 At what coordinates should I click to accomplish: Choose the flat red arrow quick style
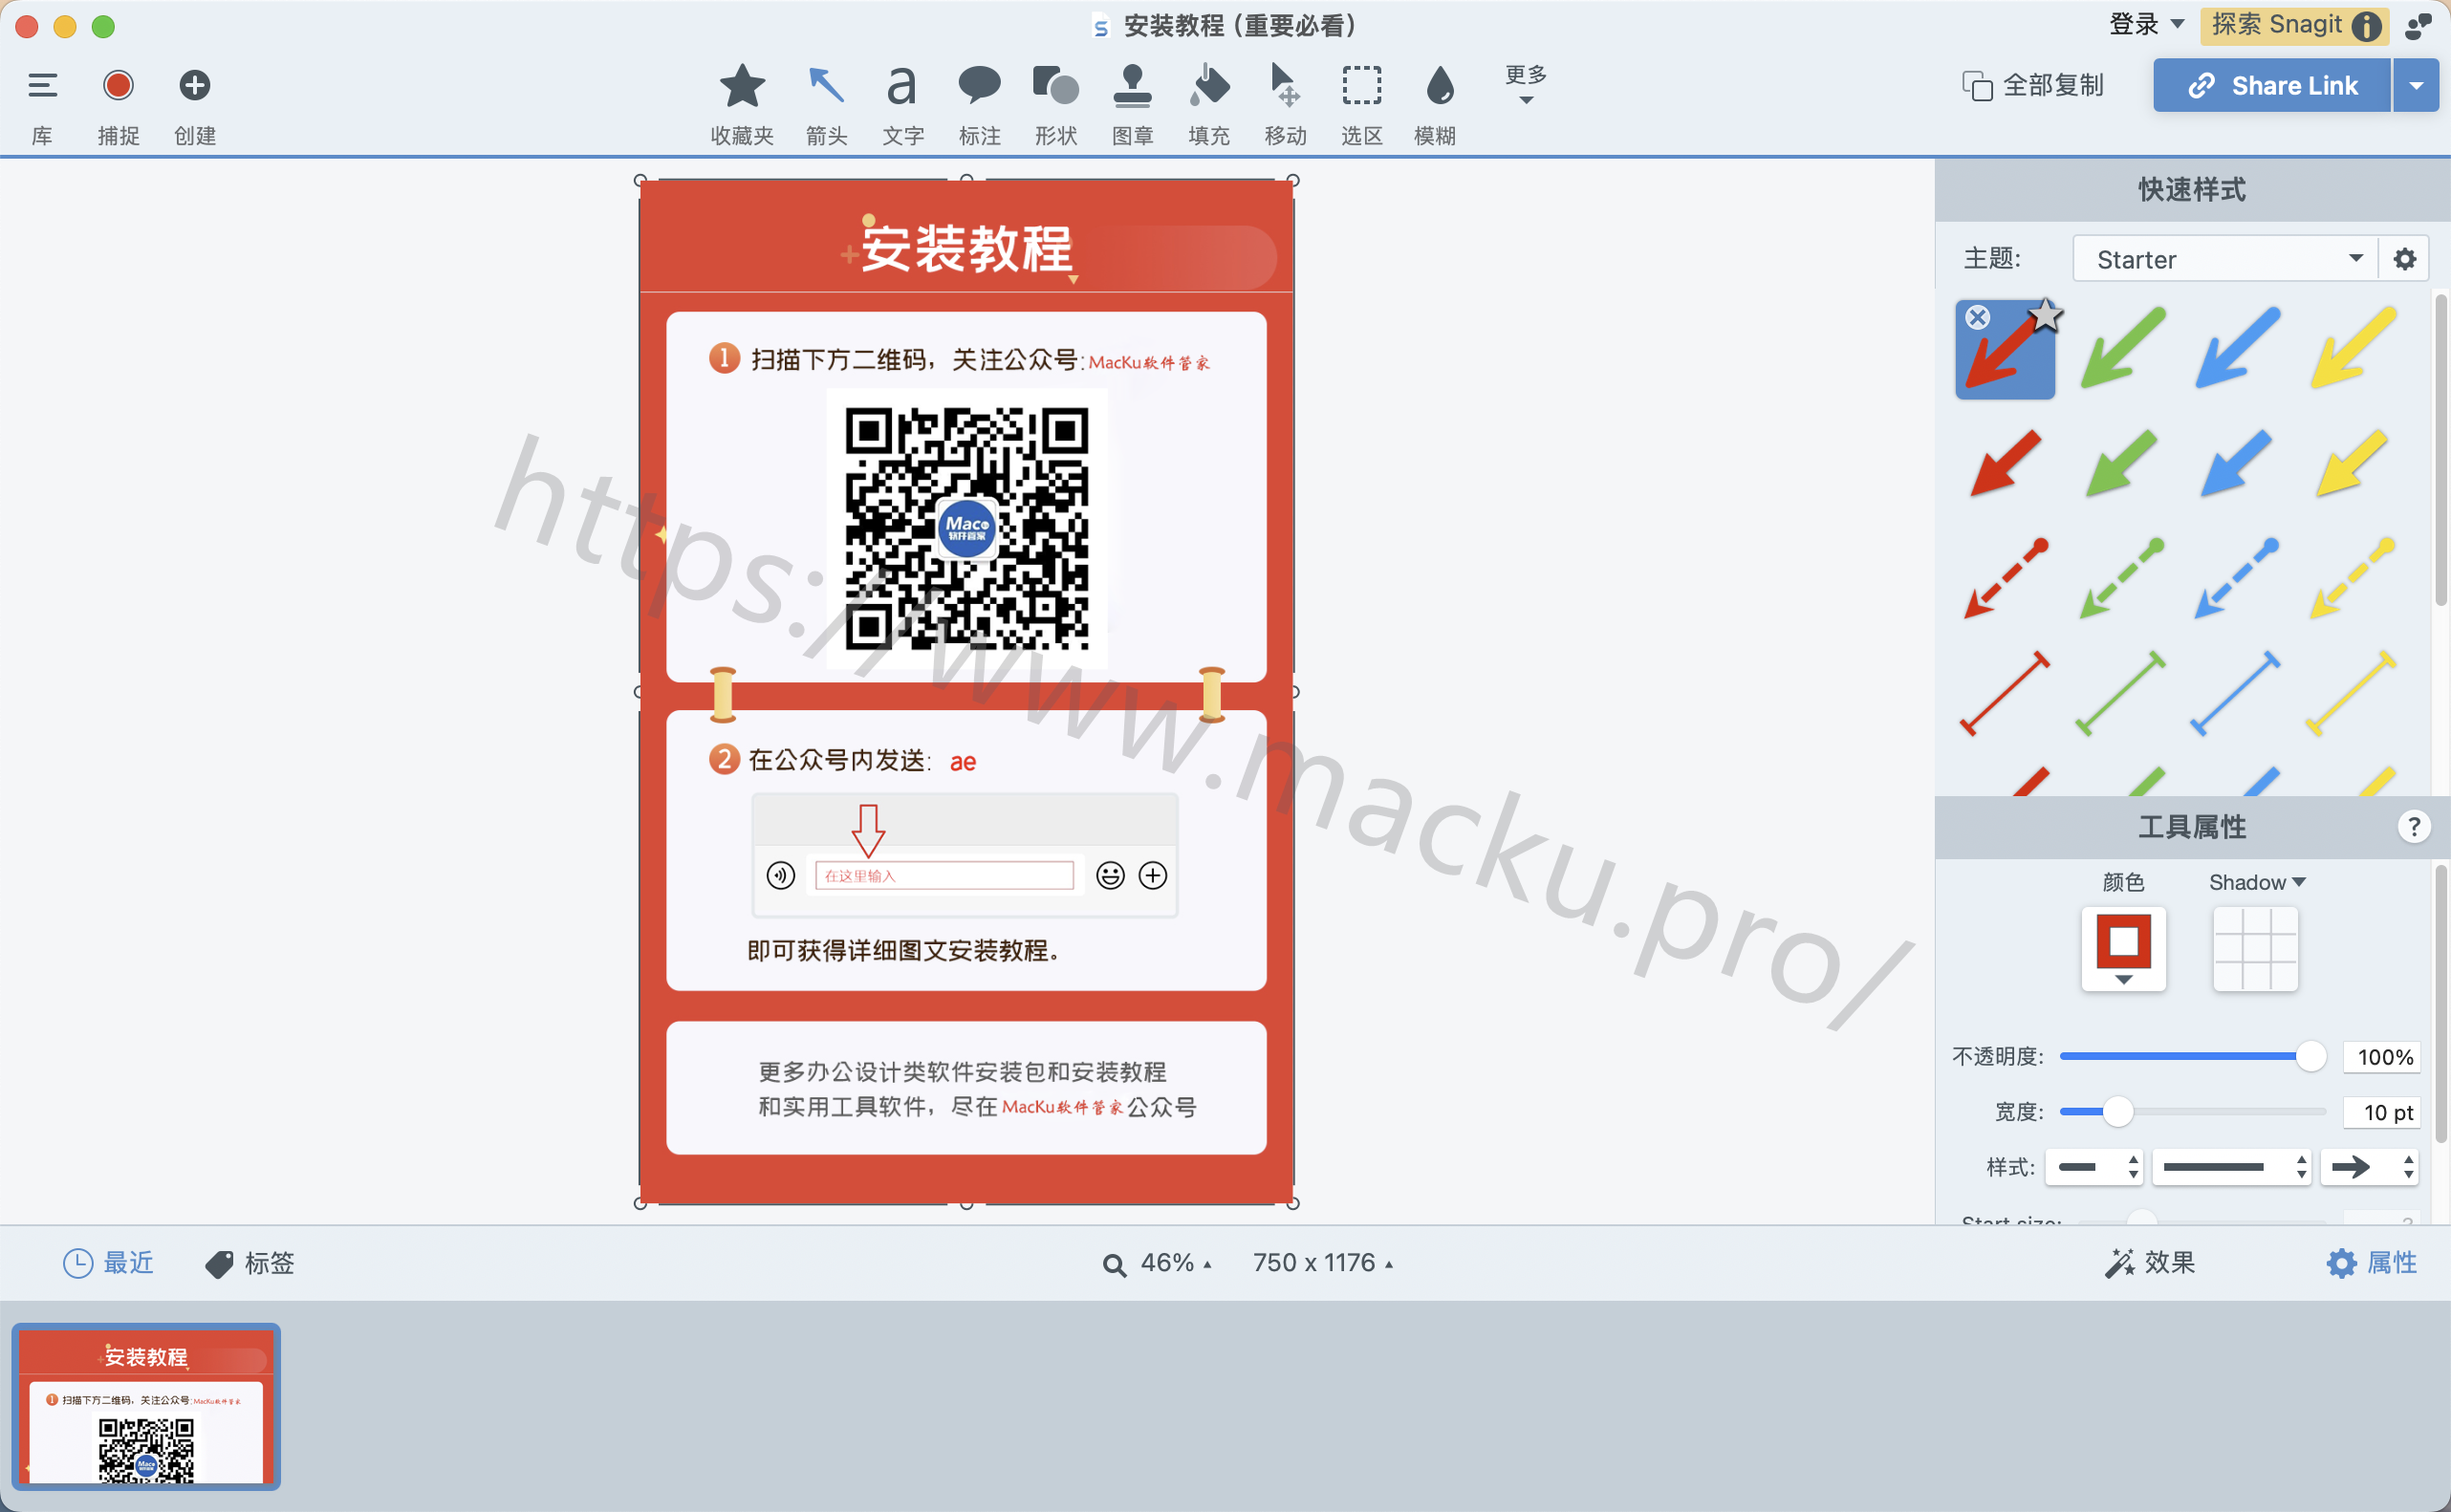pyautogui.click(x=2005, y=462)
